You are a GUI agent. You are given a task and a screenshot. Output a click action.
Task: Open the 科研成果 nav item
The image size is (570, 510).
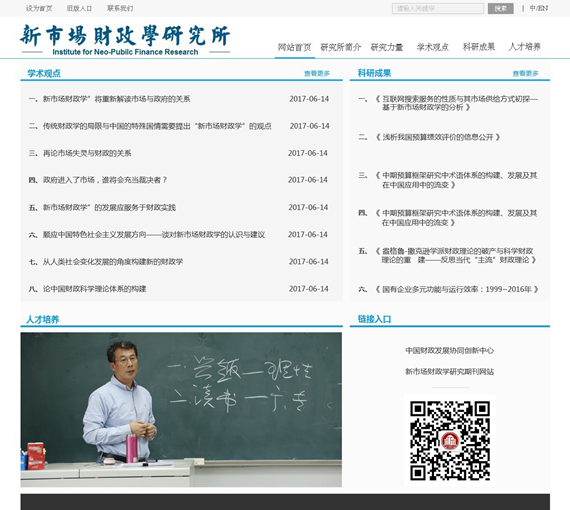point(479,47)
